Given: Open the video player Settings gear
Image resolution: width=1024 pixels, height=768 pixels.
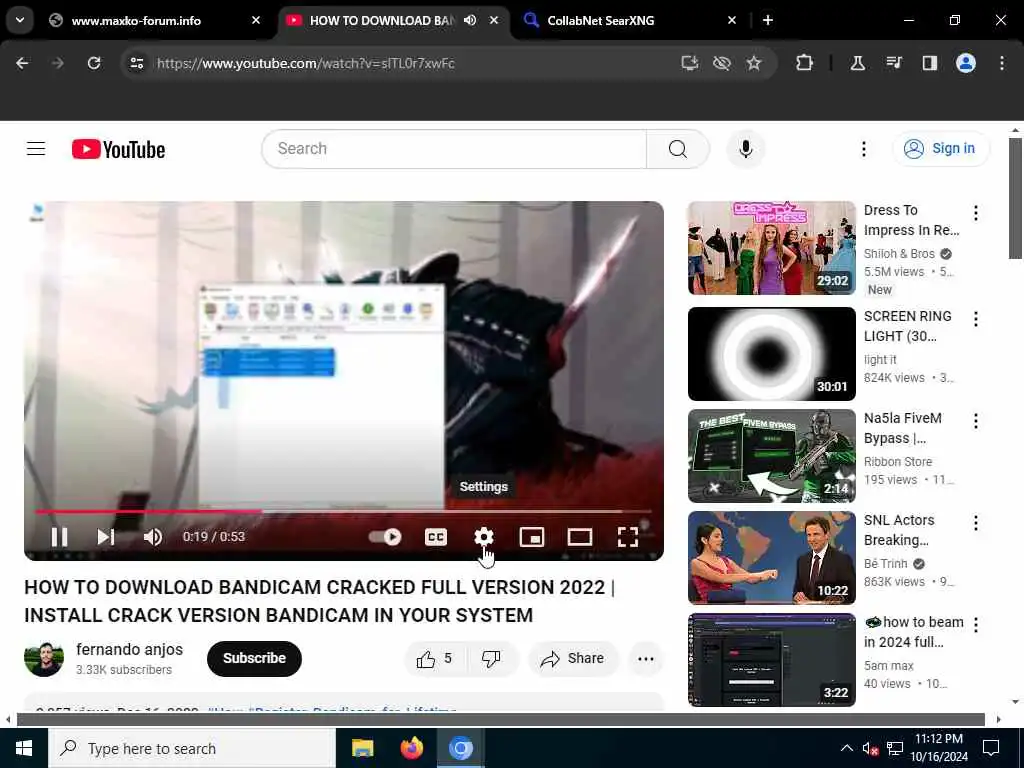Looking at the screenshot, I should coord(483,537).
